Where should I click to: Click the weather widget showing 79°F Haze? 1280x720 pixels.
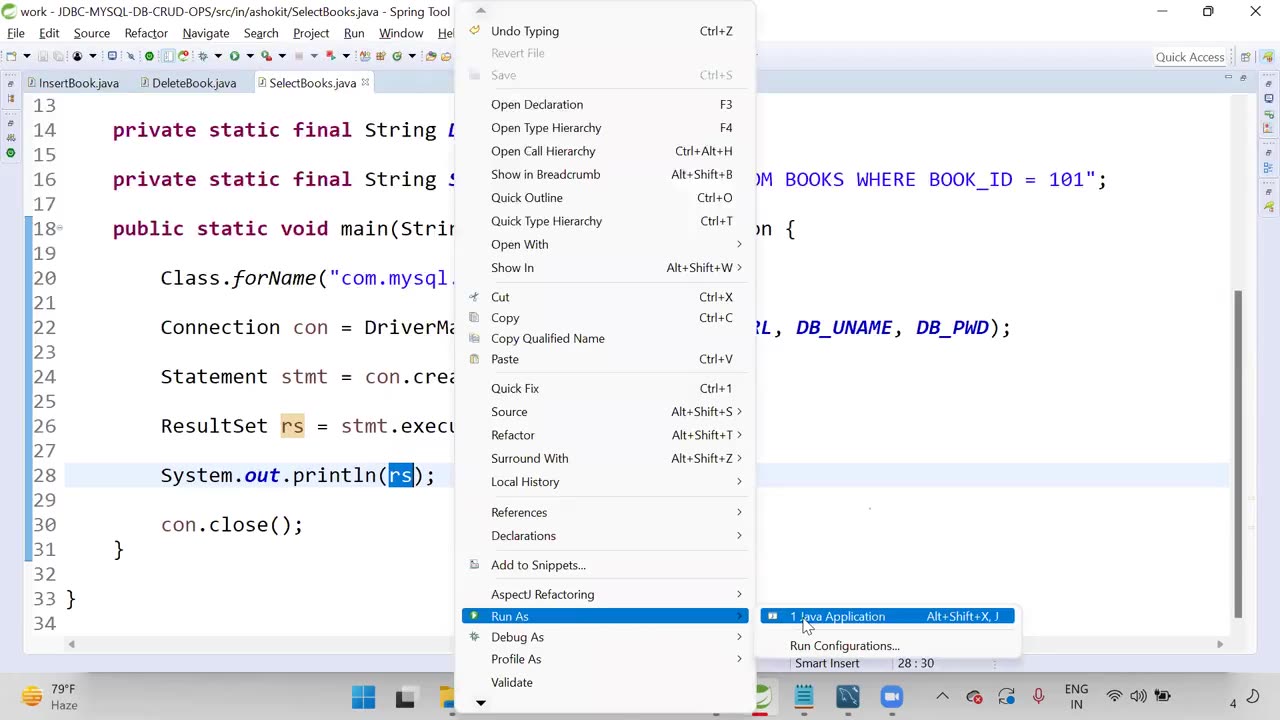[50, 696]
